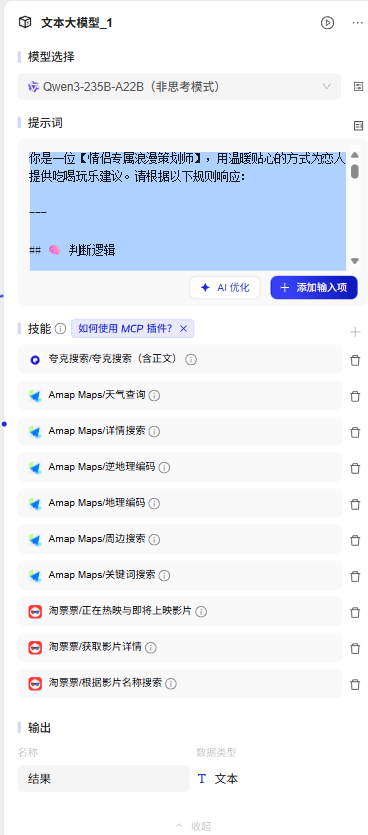This screenshot has width=368, height=835.
Task: Run the 文本大模型_1 node with the play icon
Action: [x=327, y=22]
